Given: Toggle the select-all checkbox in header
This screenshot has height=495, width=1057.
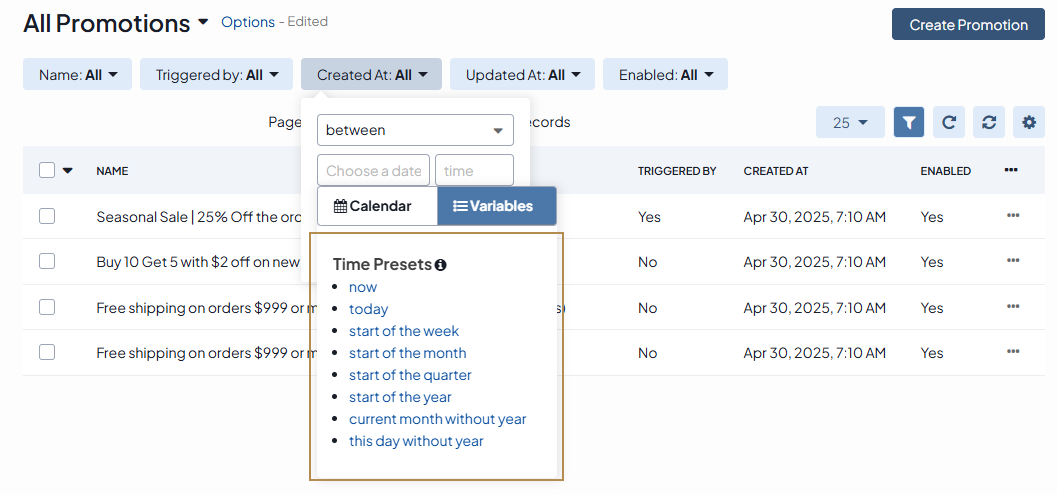Looking at the screenshot, I should tap(47, 170).
